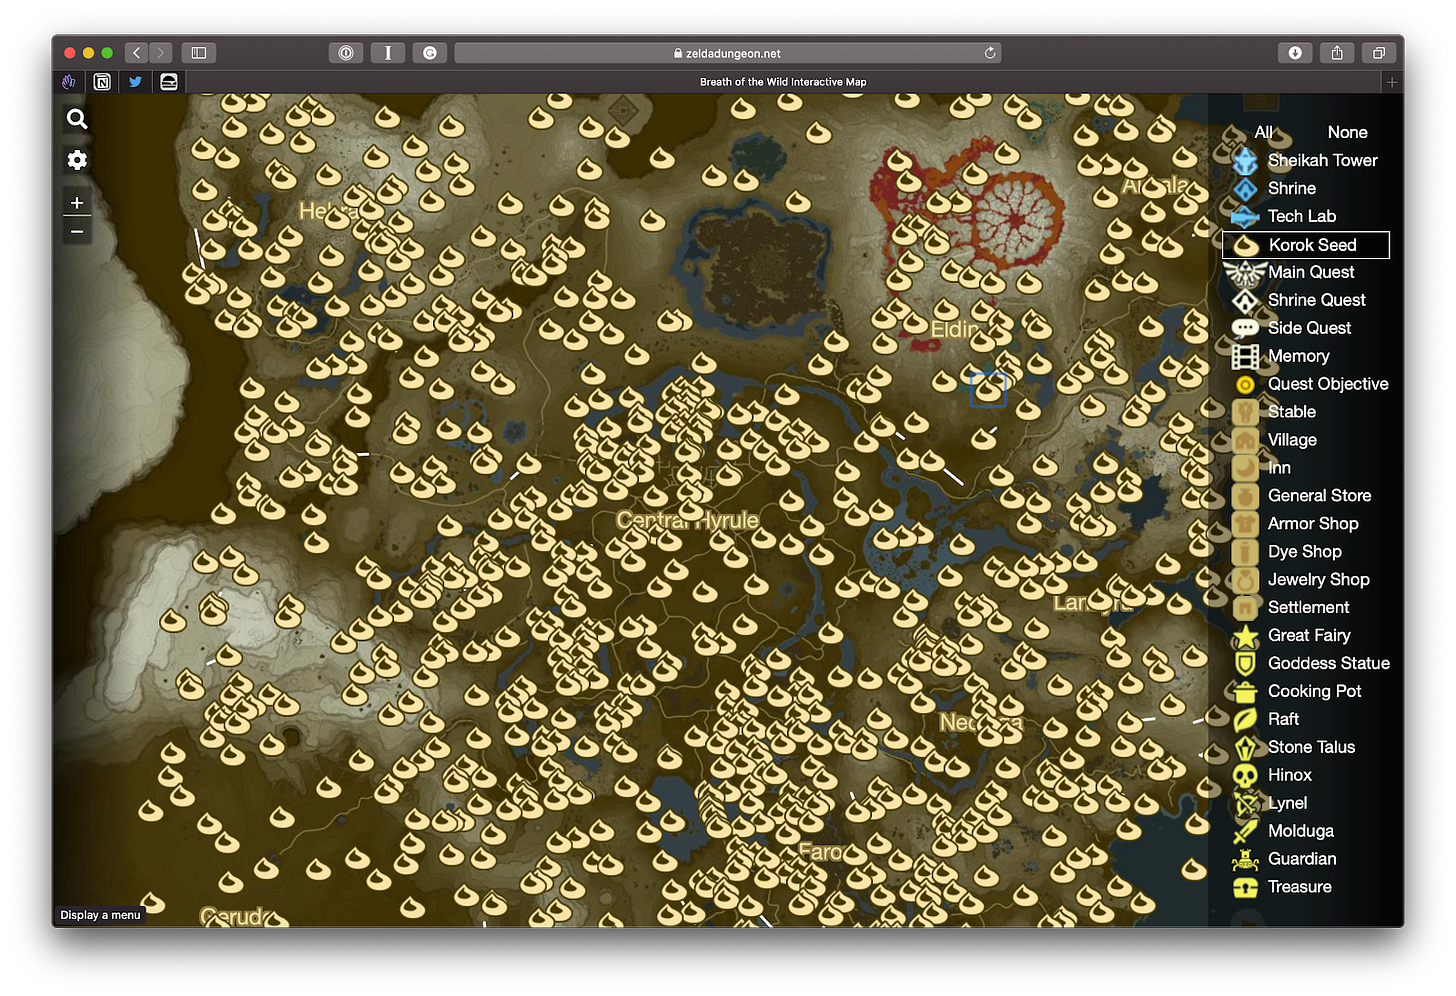
Task: Hide all marker categories with None
Action: pyautogui.click(x=1347, y=132)
